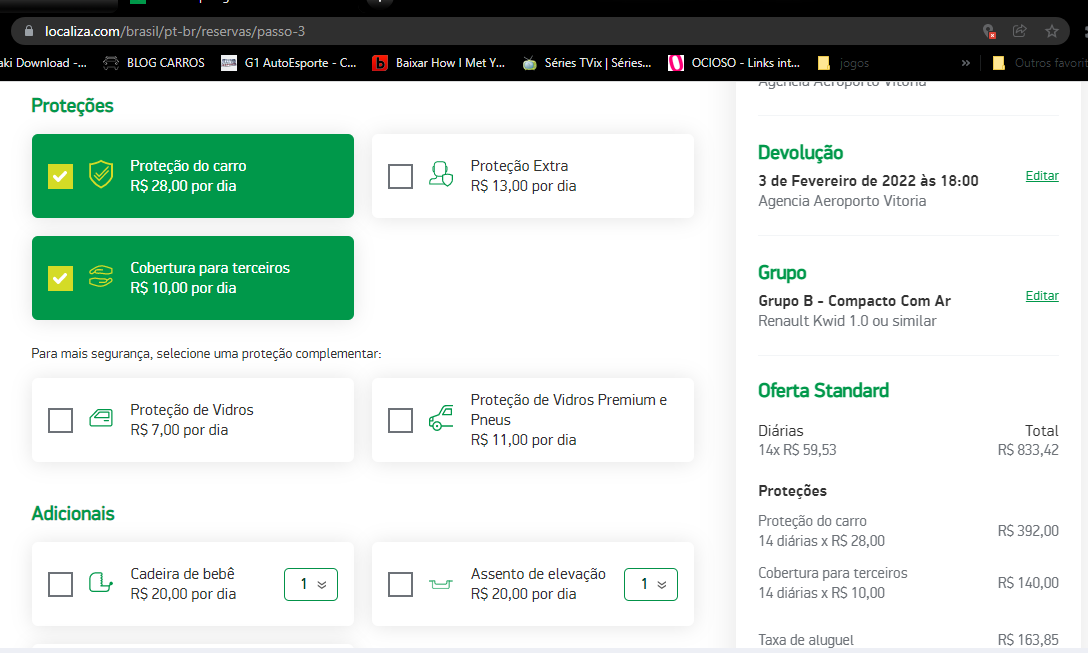Open Baixar How I Met Y... bookmark

click(439, 63)
